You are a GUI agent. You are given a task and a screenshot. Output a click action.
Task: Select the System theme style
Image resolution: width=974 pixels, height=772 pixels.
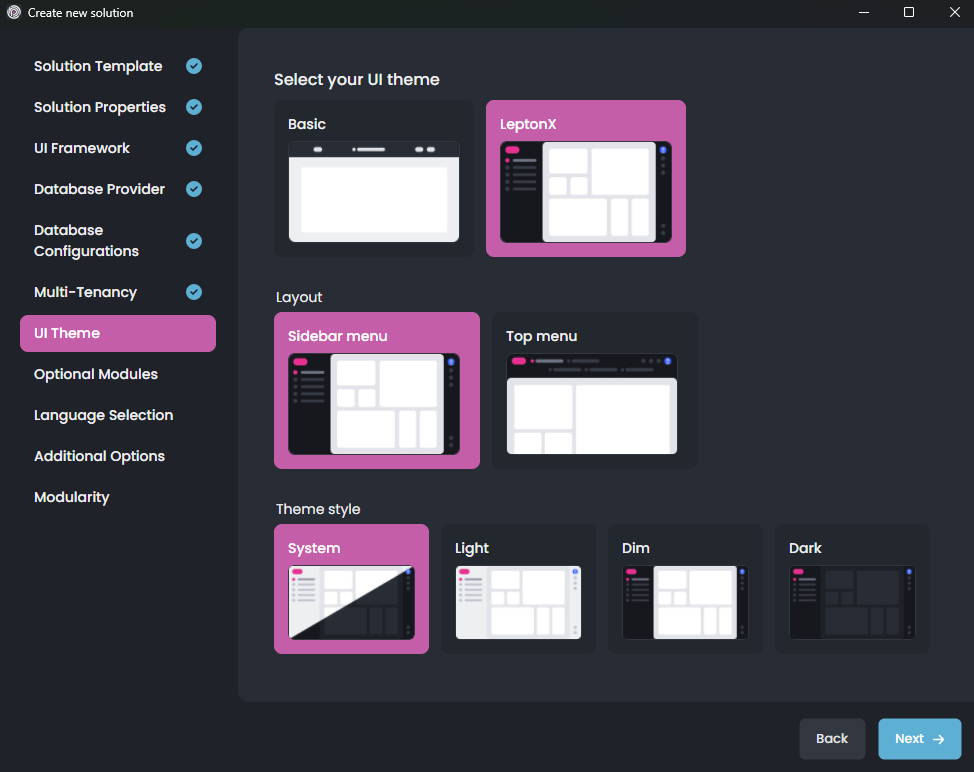[x=351, y=588]
